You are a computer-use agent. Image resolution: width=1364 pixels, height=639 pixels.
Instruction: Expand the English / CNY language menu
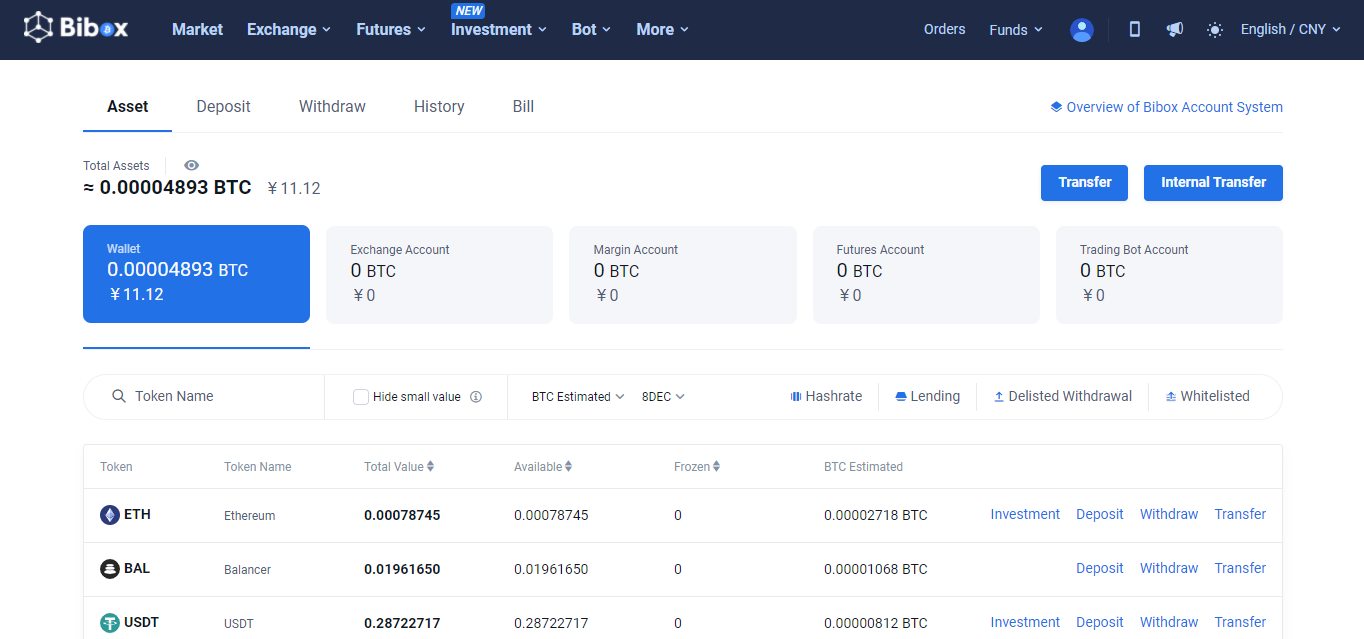pos(1290,30)
